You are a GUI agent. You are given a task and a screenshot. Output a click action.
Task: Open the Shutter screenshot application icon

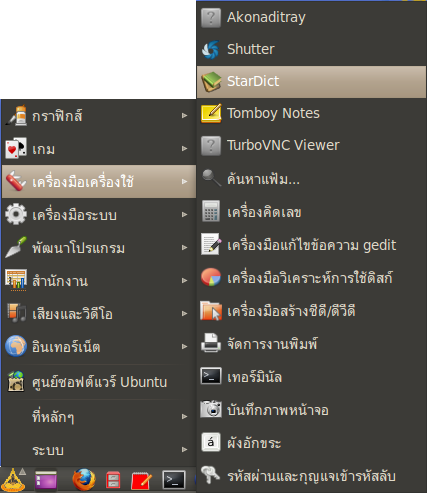pyautogui.click(x=211, y=50)
